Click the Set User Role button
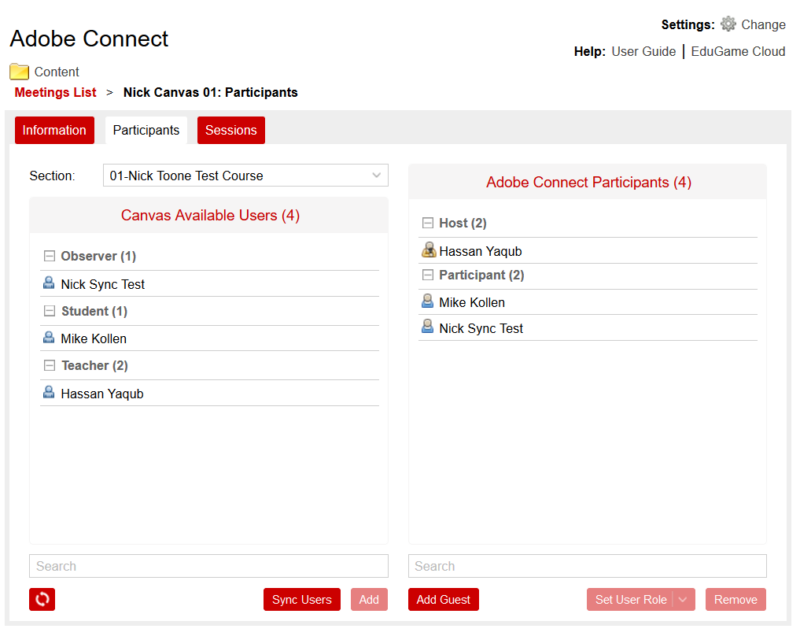Screen dimensions: 800x636 click(630, 600)
